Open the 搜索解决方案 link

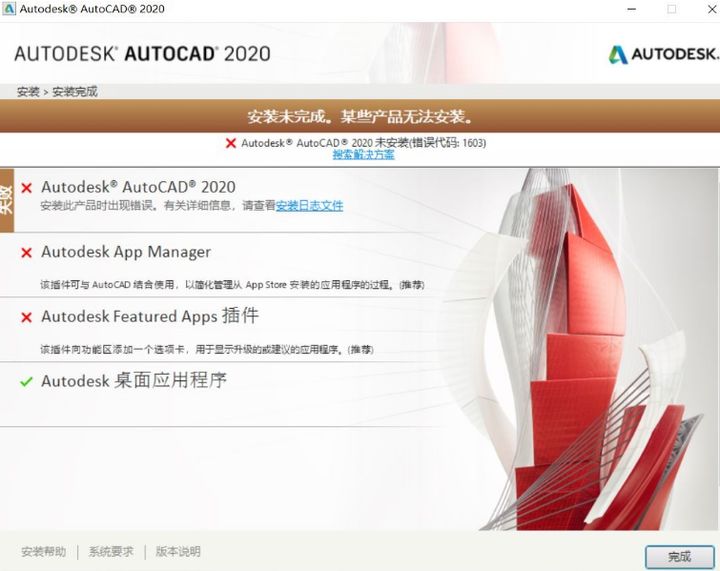pyautogui.click(x=363, y=155)
